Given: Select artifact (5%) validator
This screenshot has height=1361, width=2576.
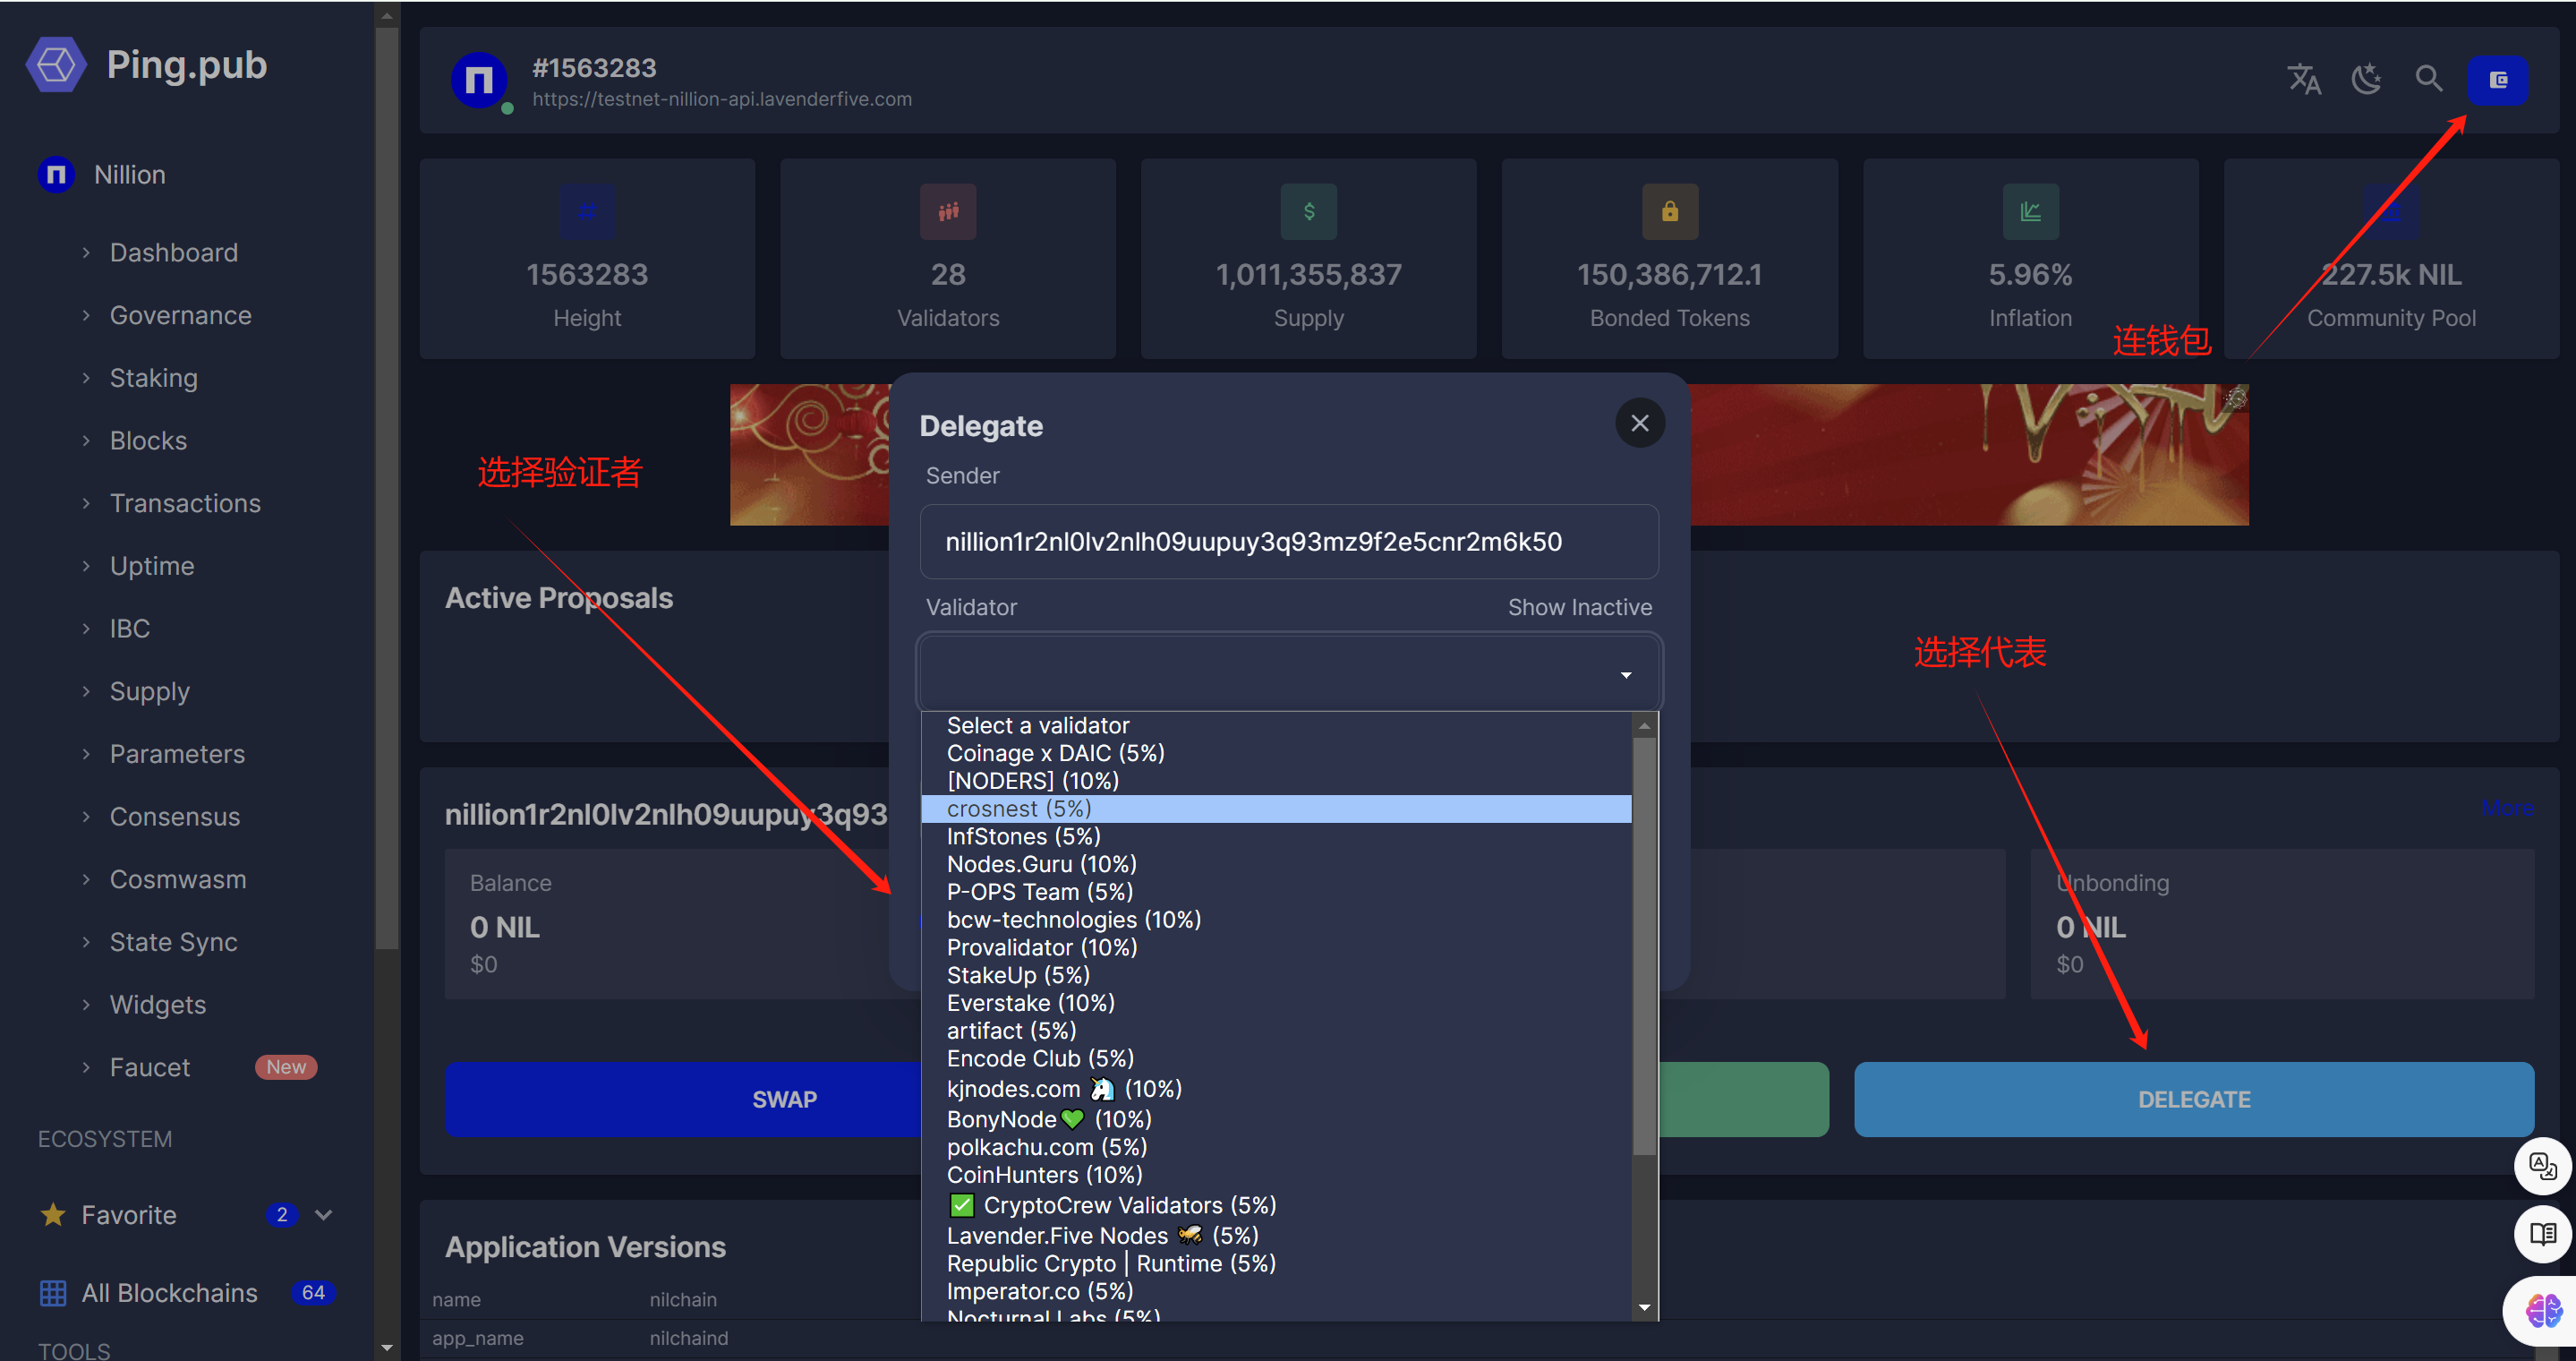Looking at the screenshot, I should [1275, 1030].
